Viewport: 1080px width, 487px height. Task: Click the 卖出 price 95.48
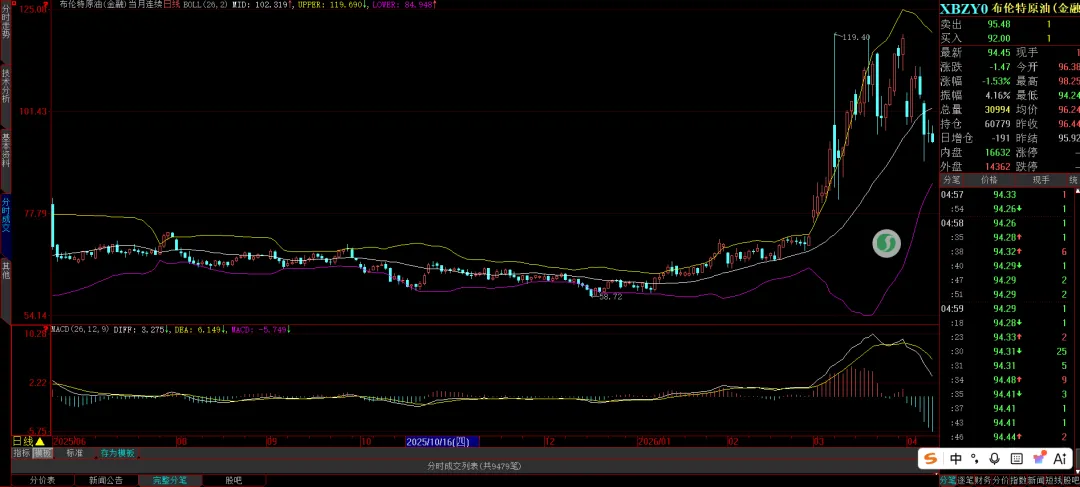click(x=999, y=24)
